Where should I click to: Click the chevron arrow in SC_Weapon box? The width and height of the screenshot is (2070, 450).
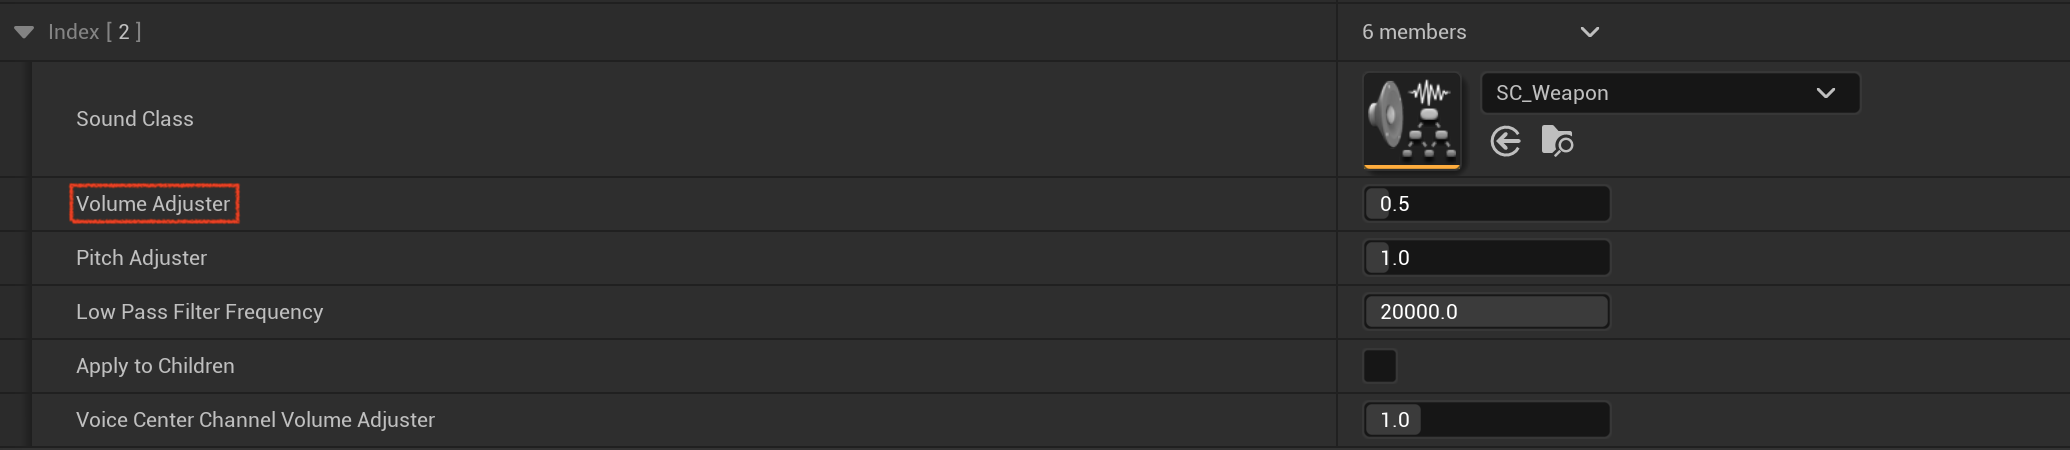[1826, 93]
